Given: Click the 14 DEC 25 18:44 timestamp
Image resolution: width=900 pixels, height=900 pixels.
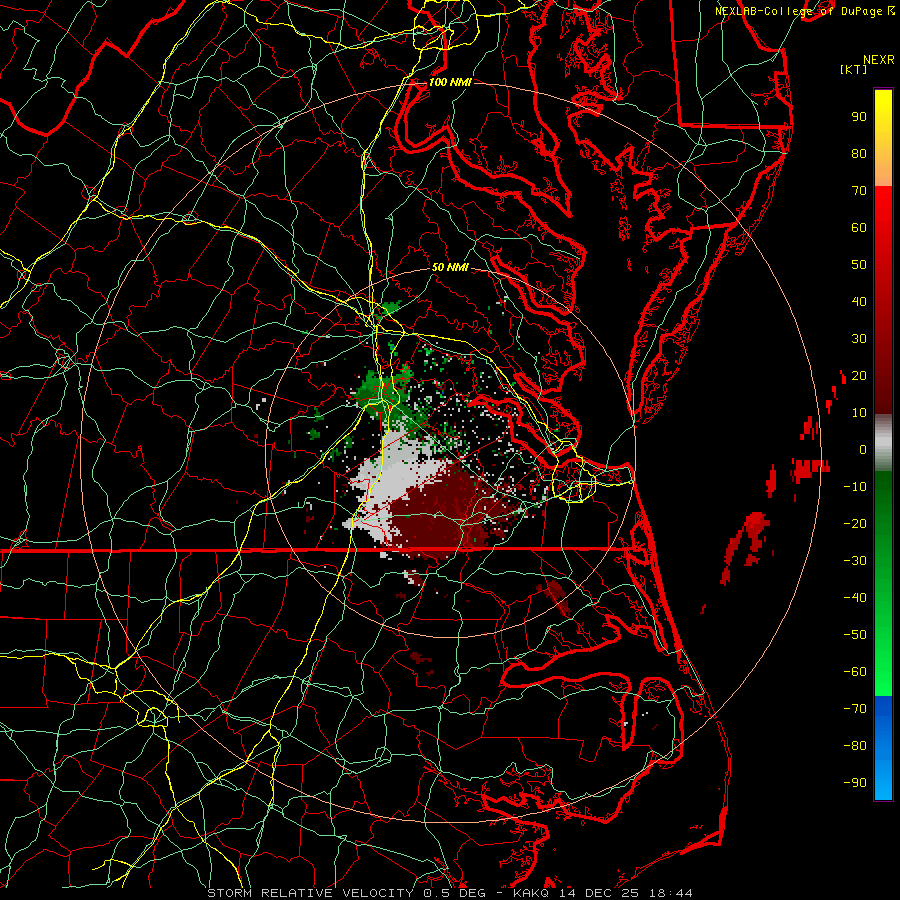Looking at the screenshot, I should (625, 893).
